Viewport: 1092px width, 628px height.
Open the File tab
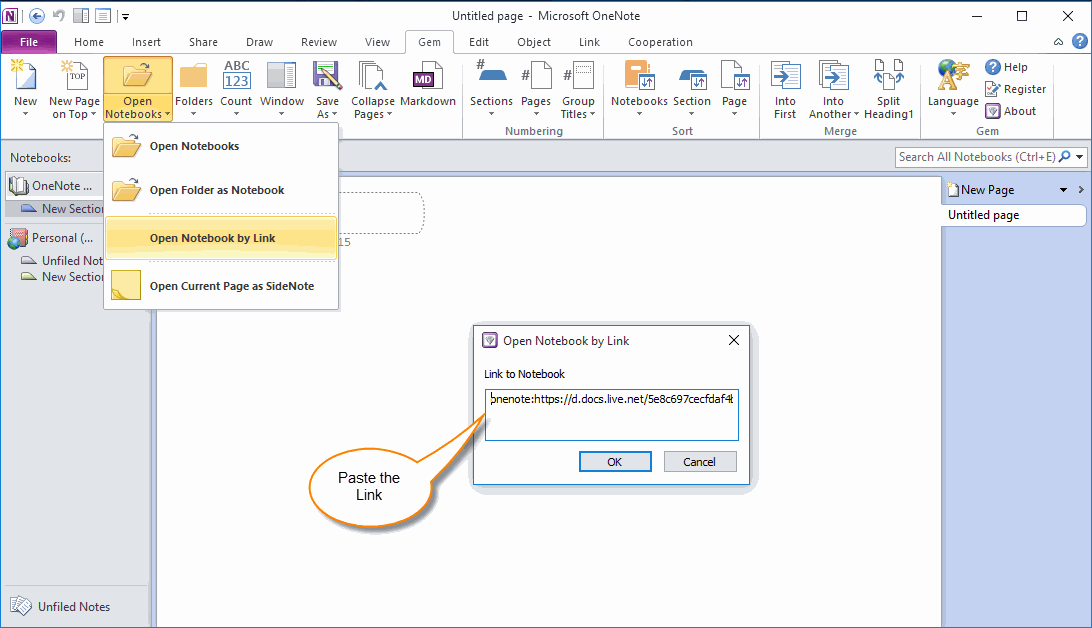29,42
